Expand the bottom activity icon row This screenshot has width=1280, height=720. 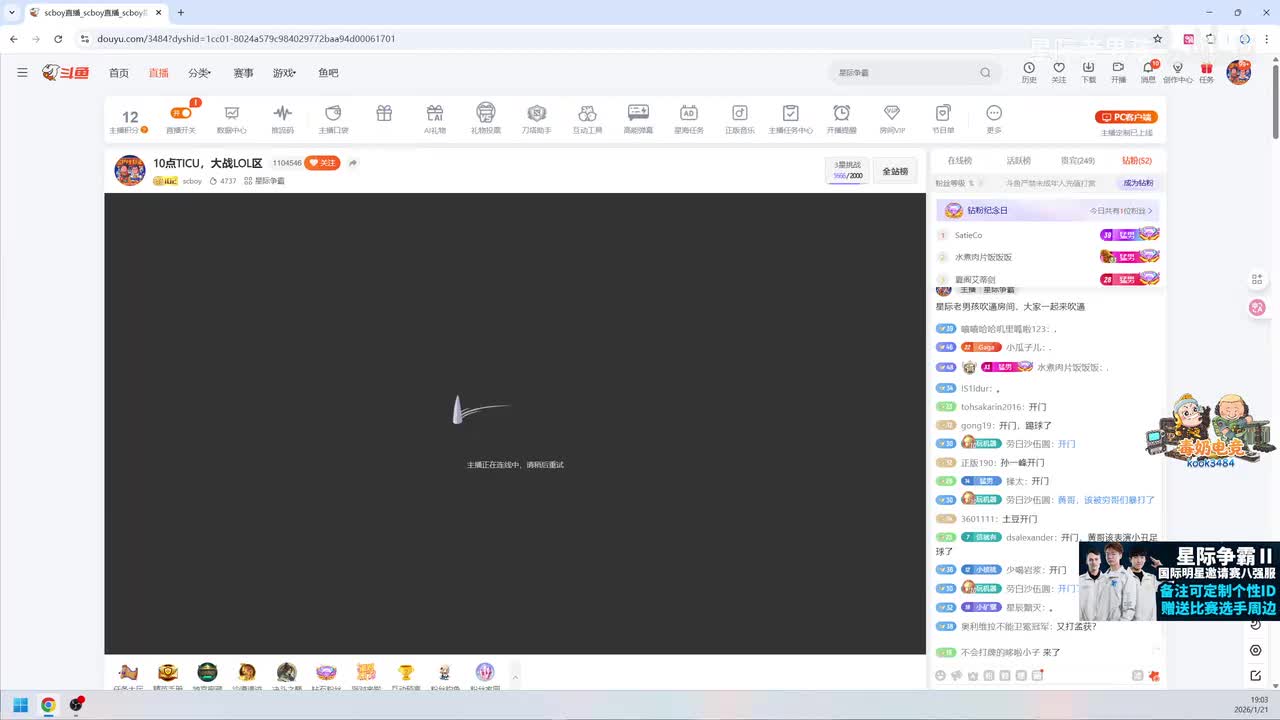[515, 676]
